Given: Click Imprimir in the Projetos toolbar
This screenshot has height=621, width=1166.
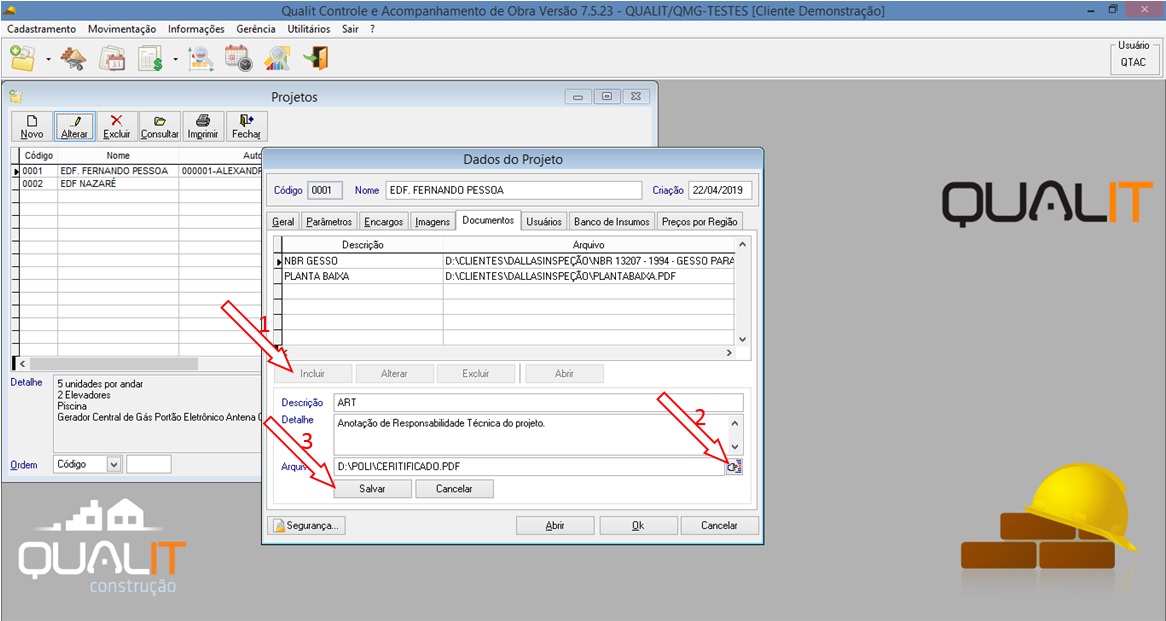Looking at the screenshot, I should point(203,126).
